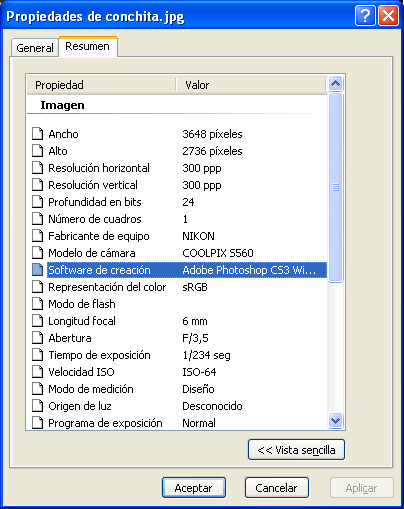Click the page icon beside Alto
The image size is (404, 509).
(x=38, y=151)
